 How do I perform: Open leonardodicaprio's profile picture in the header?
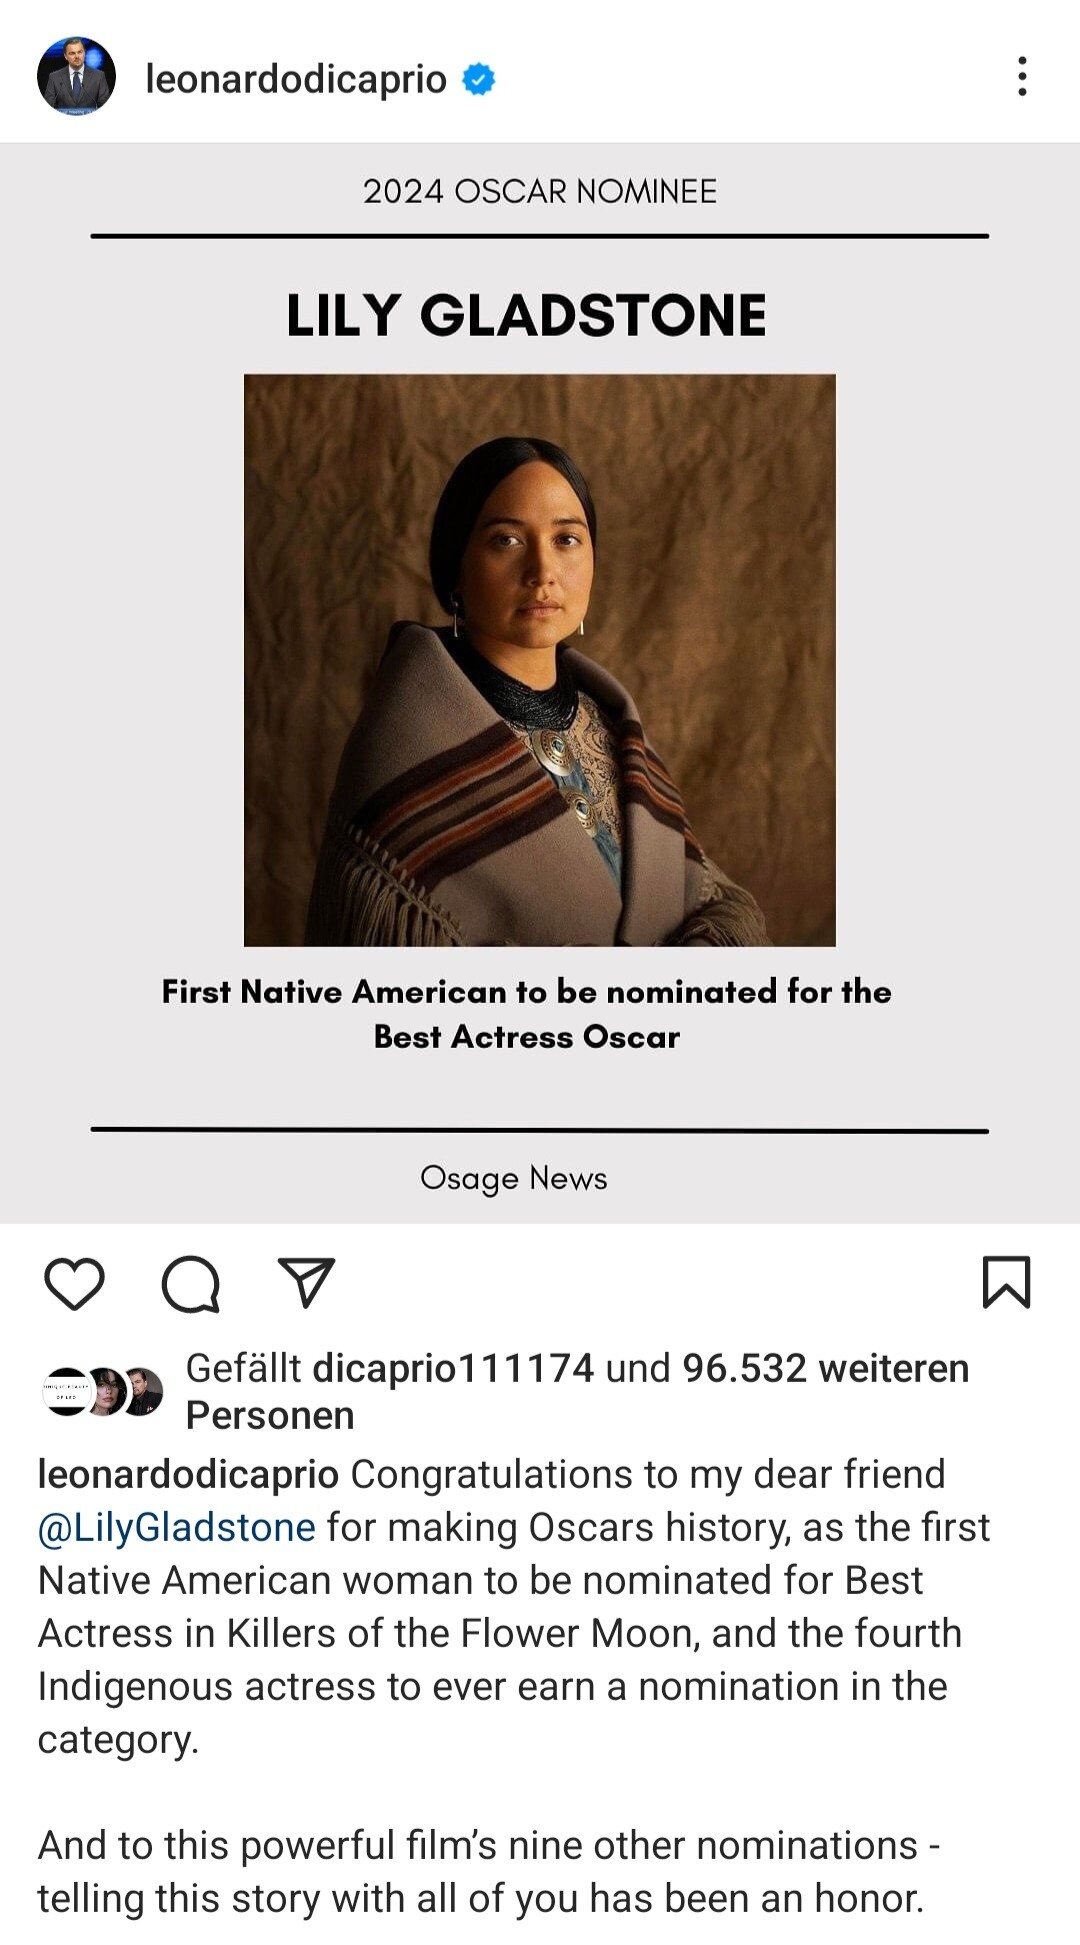(76, 76)
